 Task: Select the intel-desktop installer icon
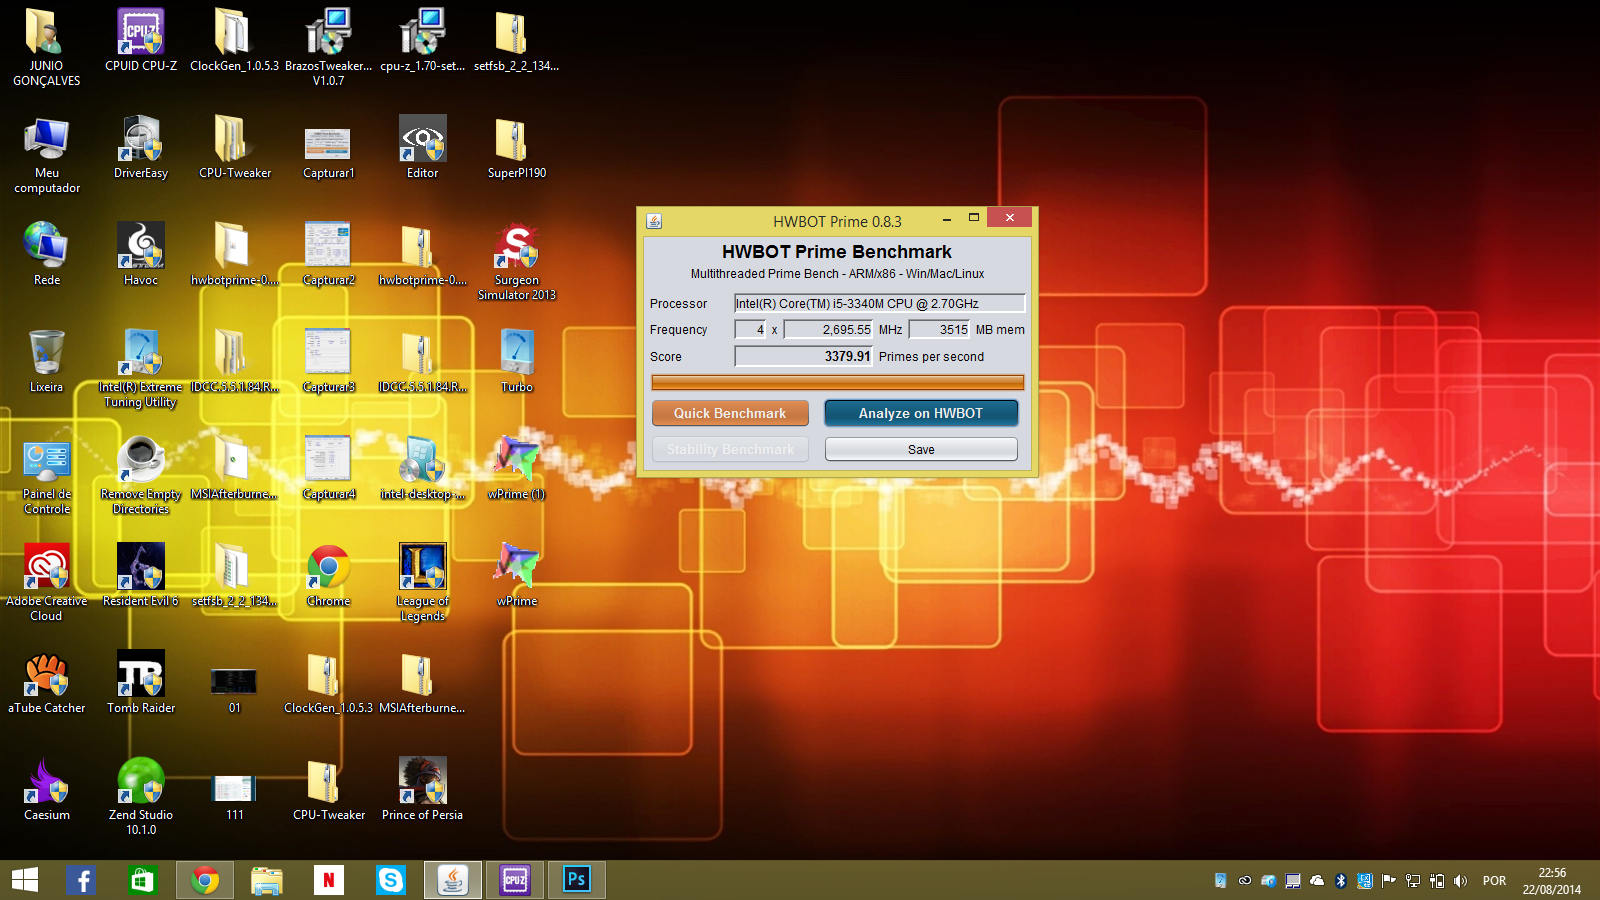click(x=423, y=468)
